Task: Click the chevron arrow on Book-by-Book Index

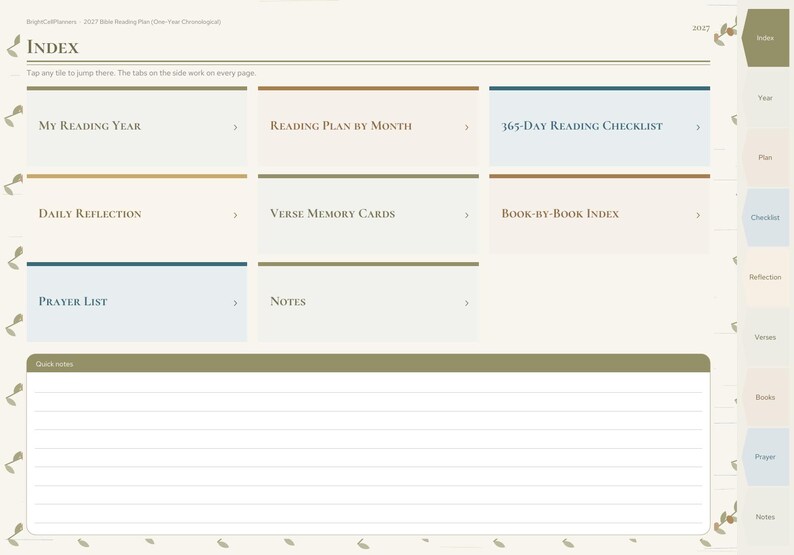Action: coord(698,215)
